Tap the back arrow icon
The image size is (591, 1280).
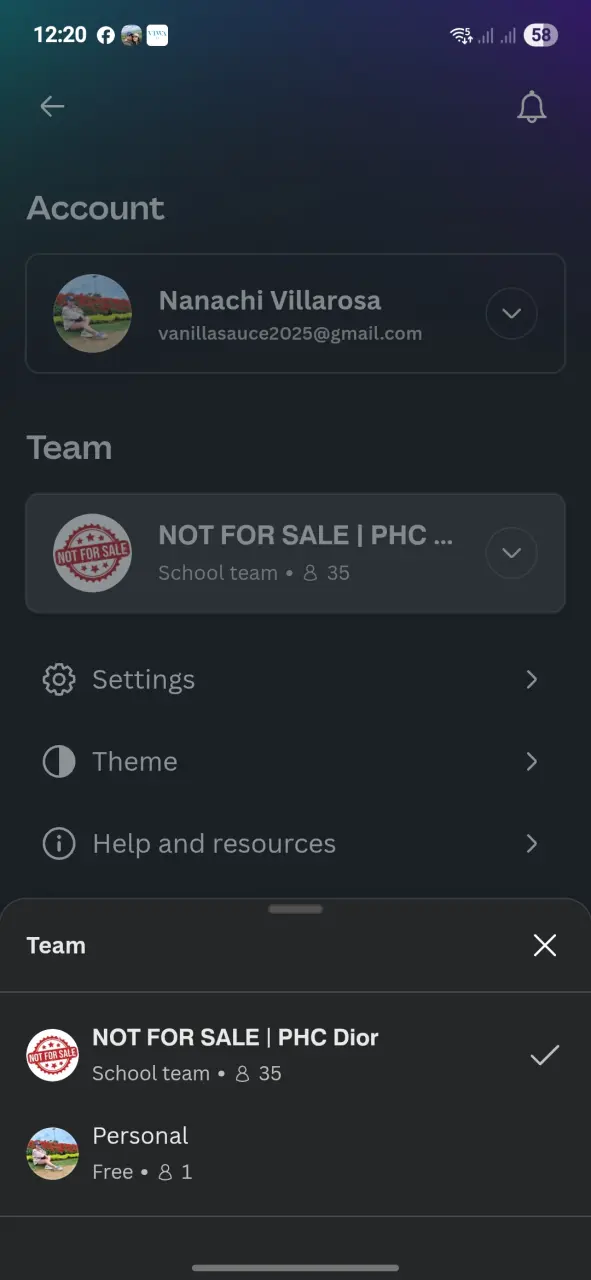click(52, 106)
